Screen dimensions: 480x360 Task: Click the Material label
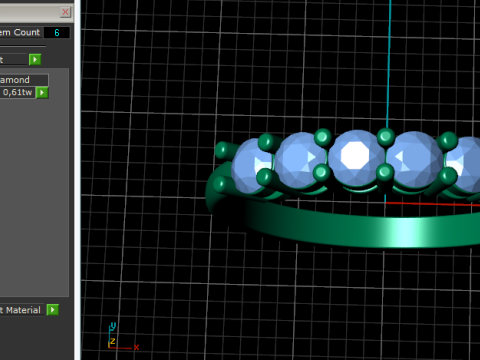[23, 310]
